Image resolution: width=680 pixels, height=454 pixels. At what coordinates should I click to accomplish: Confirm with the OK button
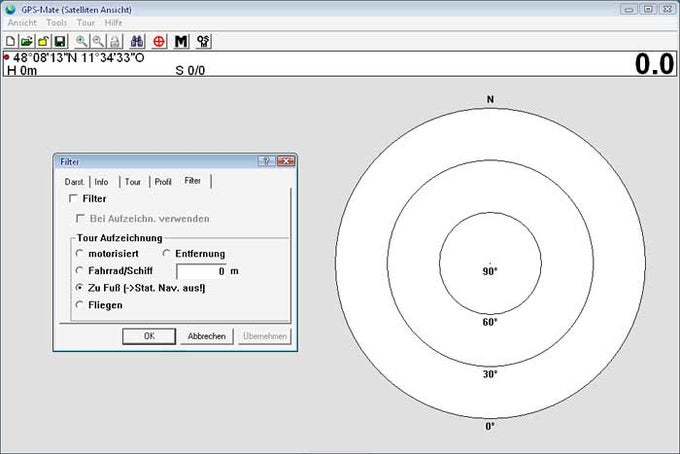point(149,336)
